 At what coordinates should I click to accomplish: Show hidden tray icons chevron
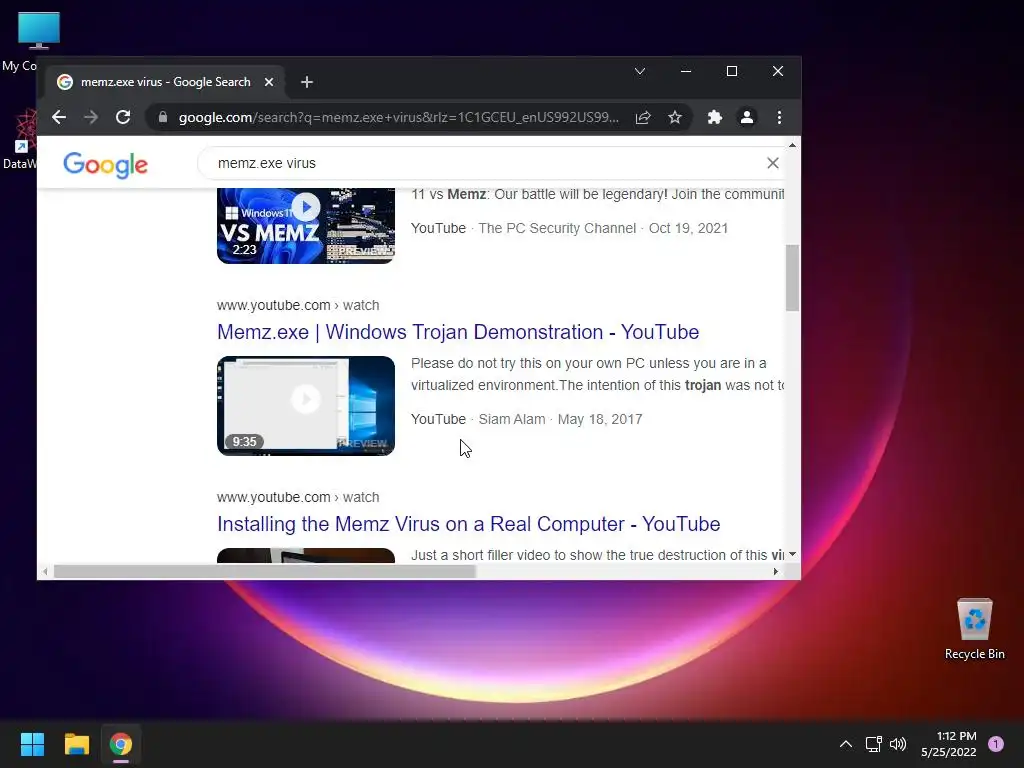(846, 744)
